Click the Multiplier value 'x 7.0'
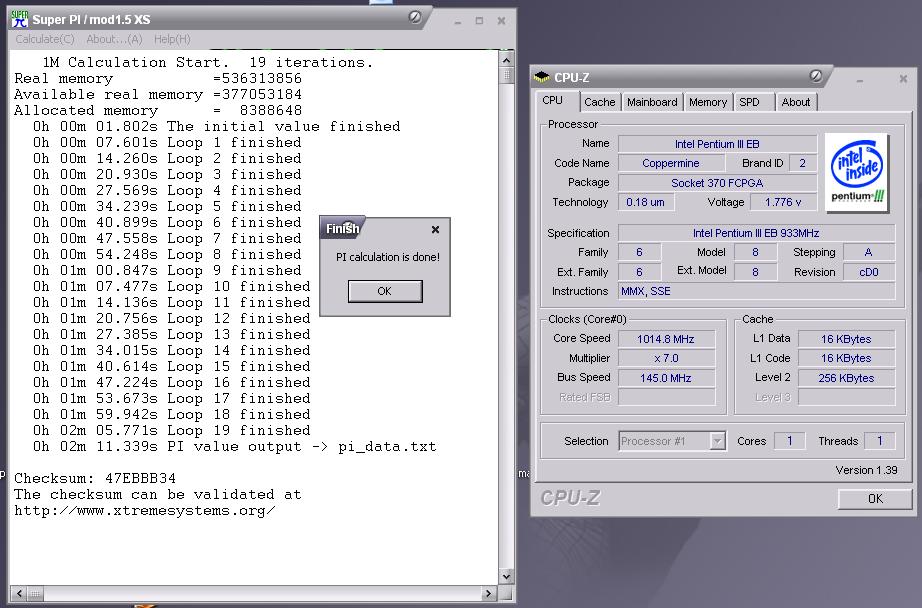Viewport: 922px width, 608px height. point(666,358)
